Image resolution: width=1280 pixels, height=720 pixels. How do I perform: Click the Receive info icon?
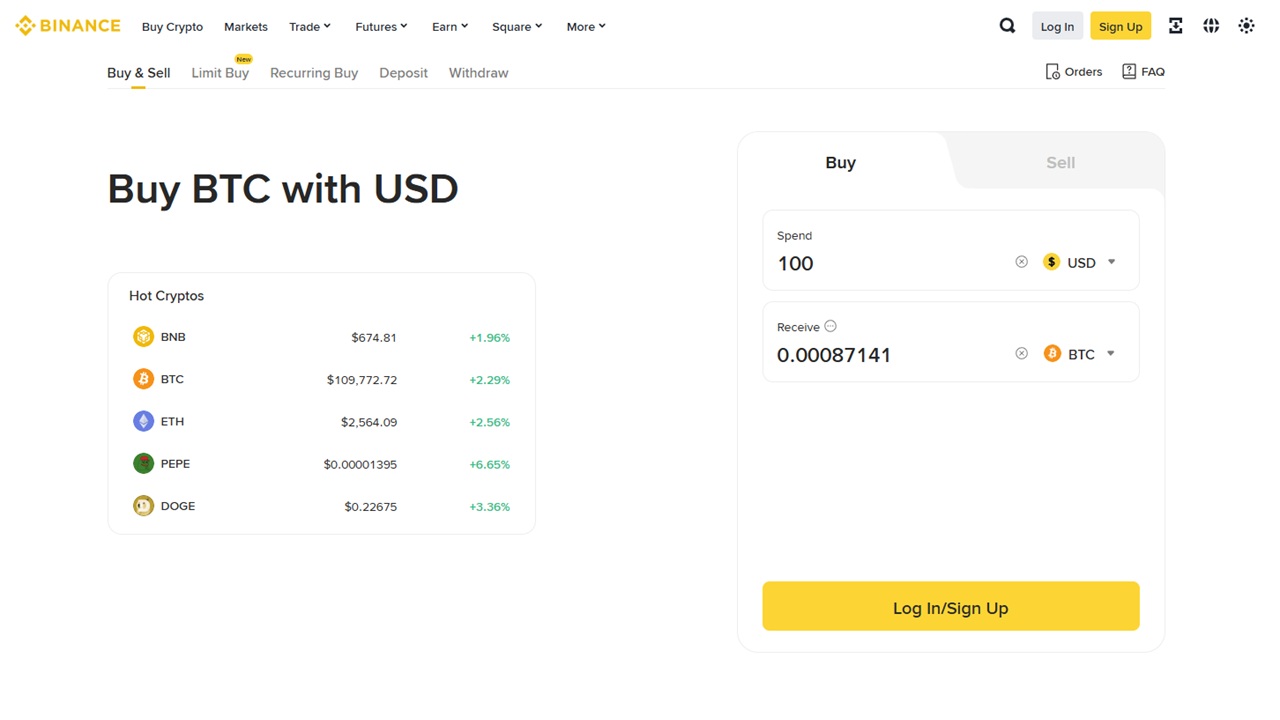point(830,326)
